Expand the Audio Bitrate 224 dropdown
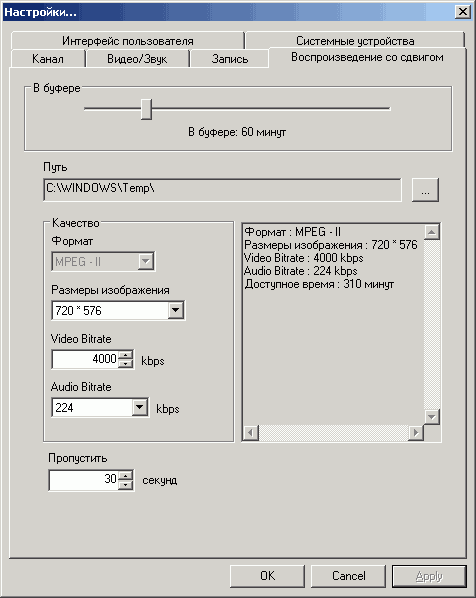The height and width of the screenshot is (598, 476). 100,408
